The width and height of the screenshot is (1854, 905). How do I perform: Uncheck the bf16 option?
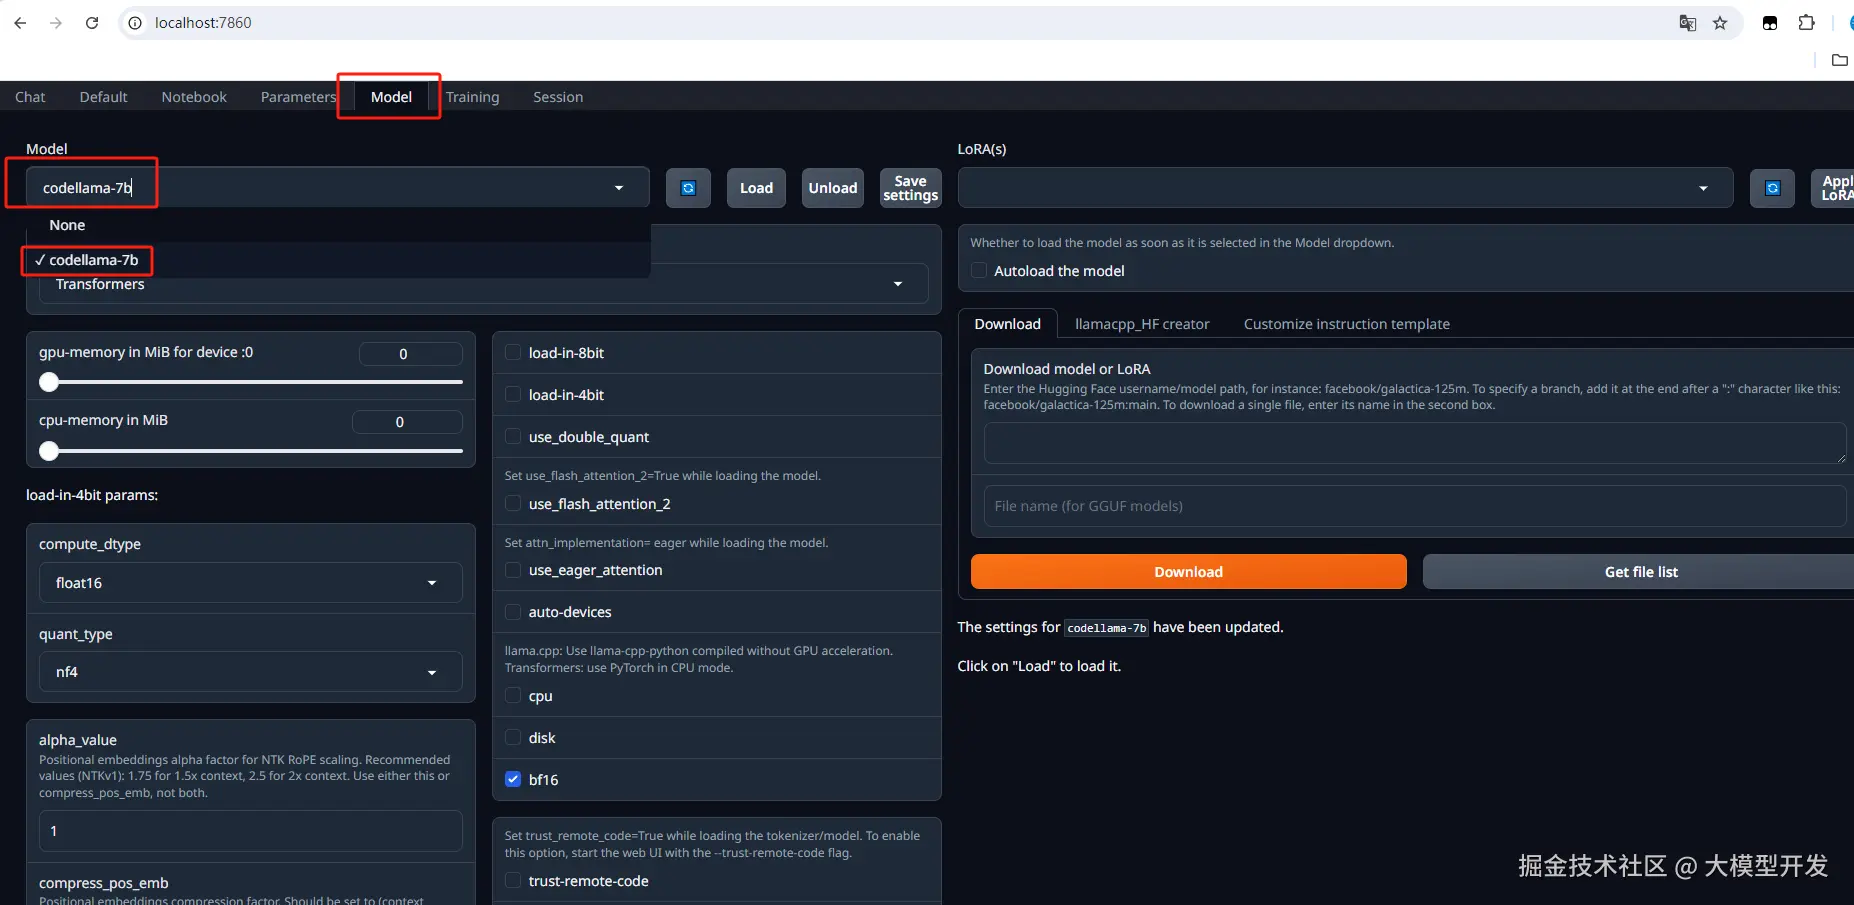tap(513, 780)
